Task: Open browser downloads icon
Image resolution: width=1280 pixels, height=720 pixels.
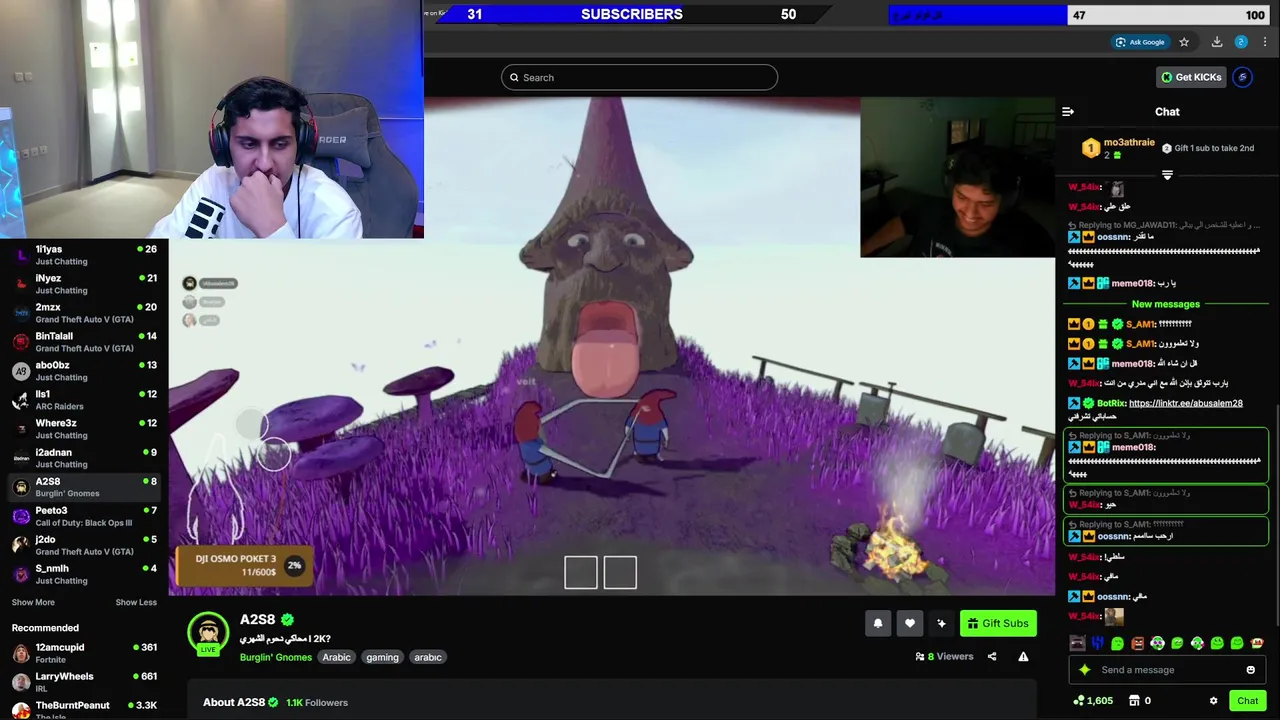Action: click(x=1217, y=42)
